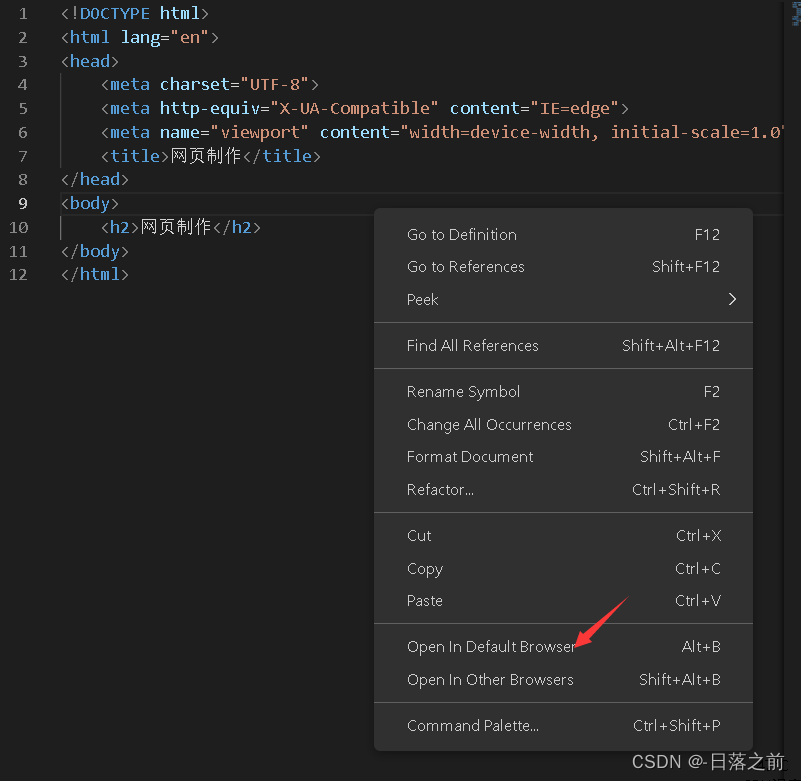Select the "Paste" command
The width and height of the screenshot is (801, 781).
424,600
